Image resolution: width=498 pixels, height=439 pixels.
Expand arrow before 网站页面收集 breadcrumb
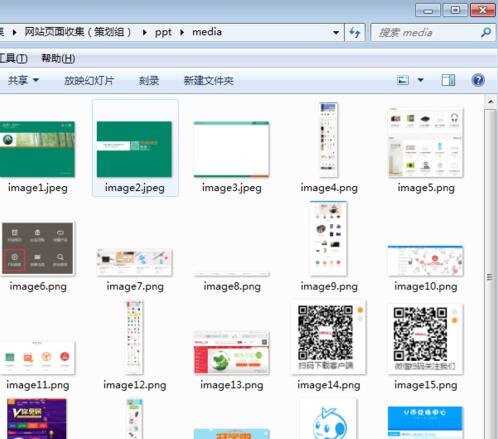pyautogui.click(x=14, y=32)
